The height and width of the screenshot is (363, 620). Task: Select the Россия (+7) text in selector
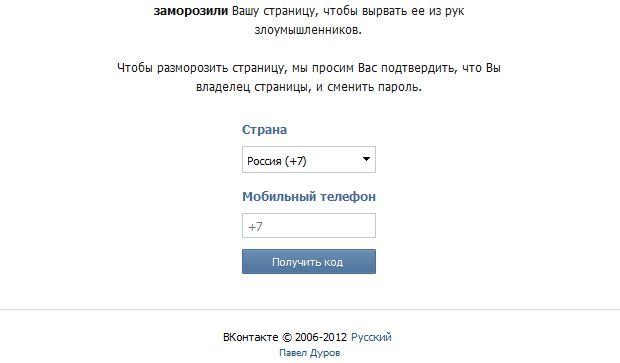tap(276, 161)
